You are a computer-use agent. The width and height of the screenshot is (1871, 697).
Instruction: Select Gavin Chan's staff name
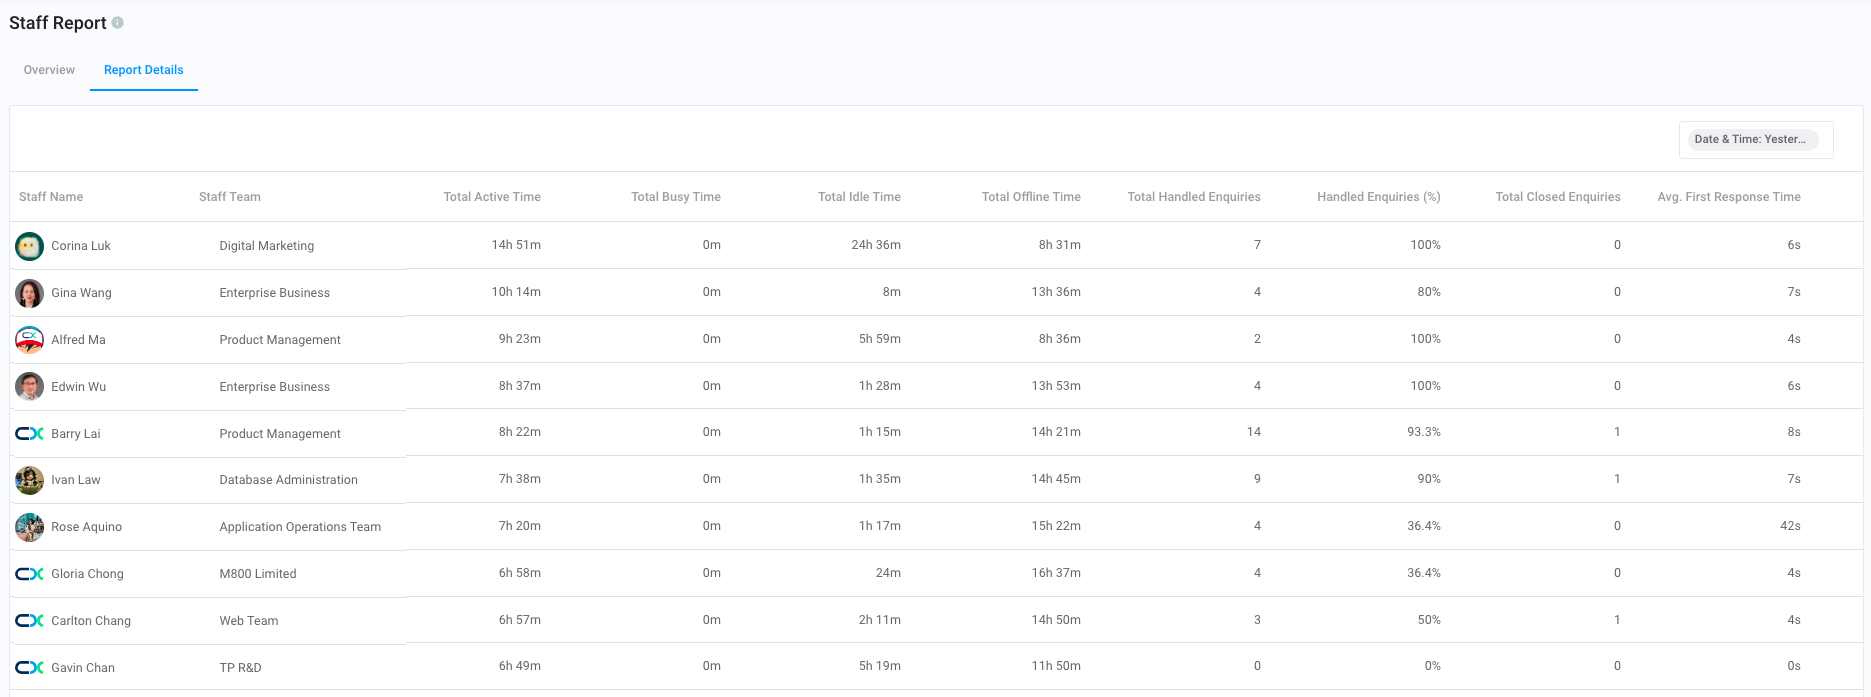point(83,668)
